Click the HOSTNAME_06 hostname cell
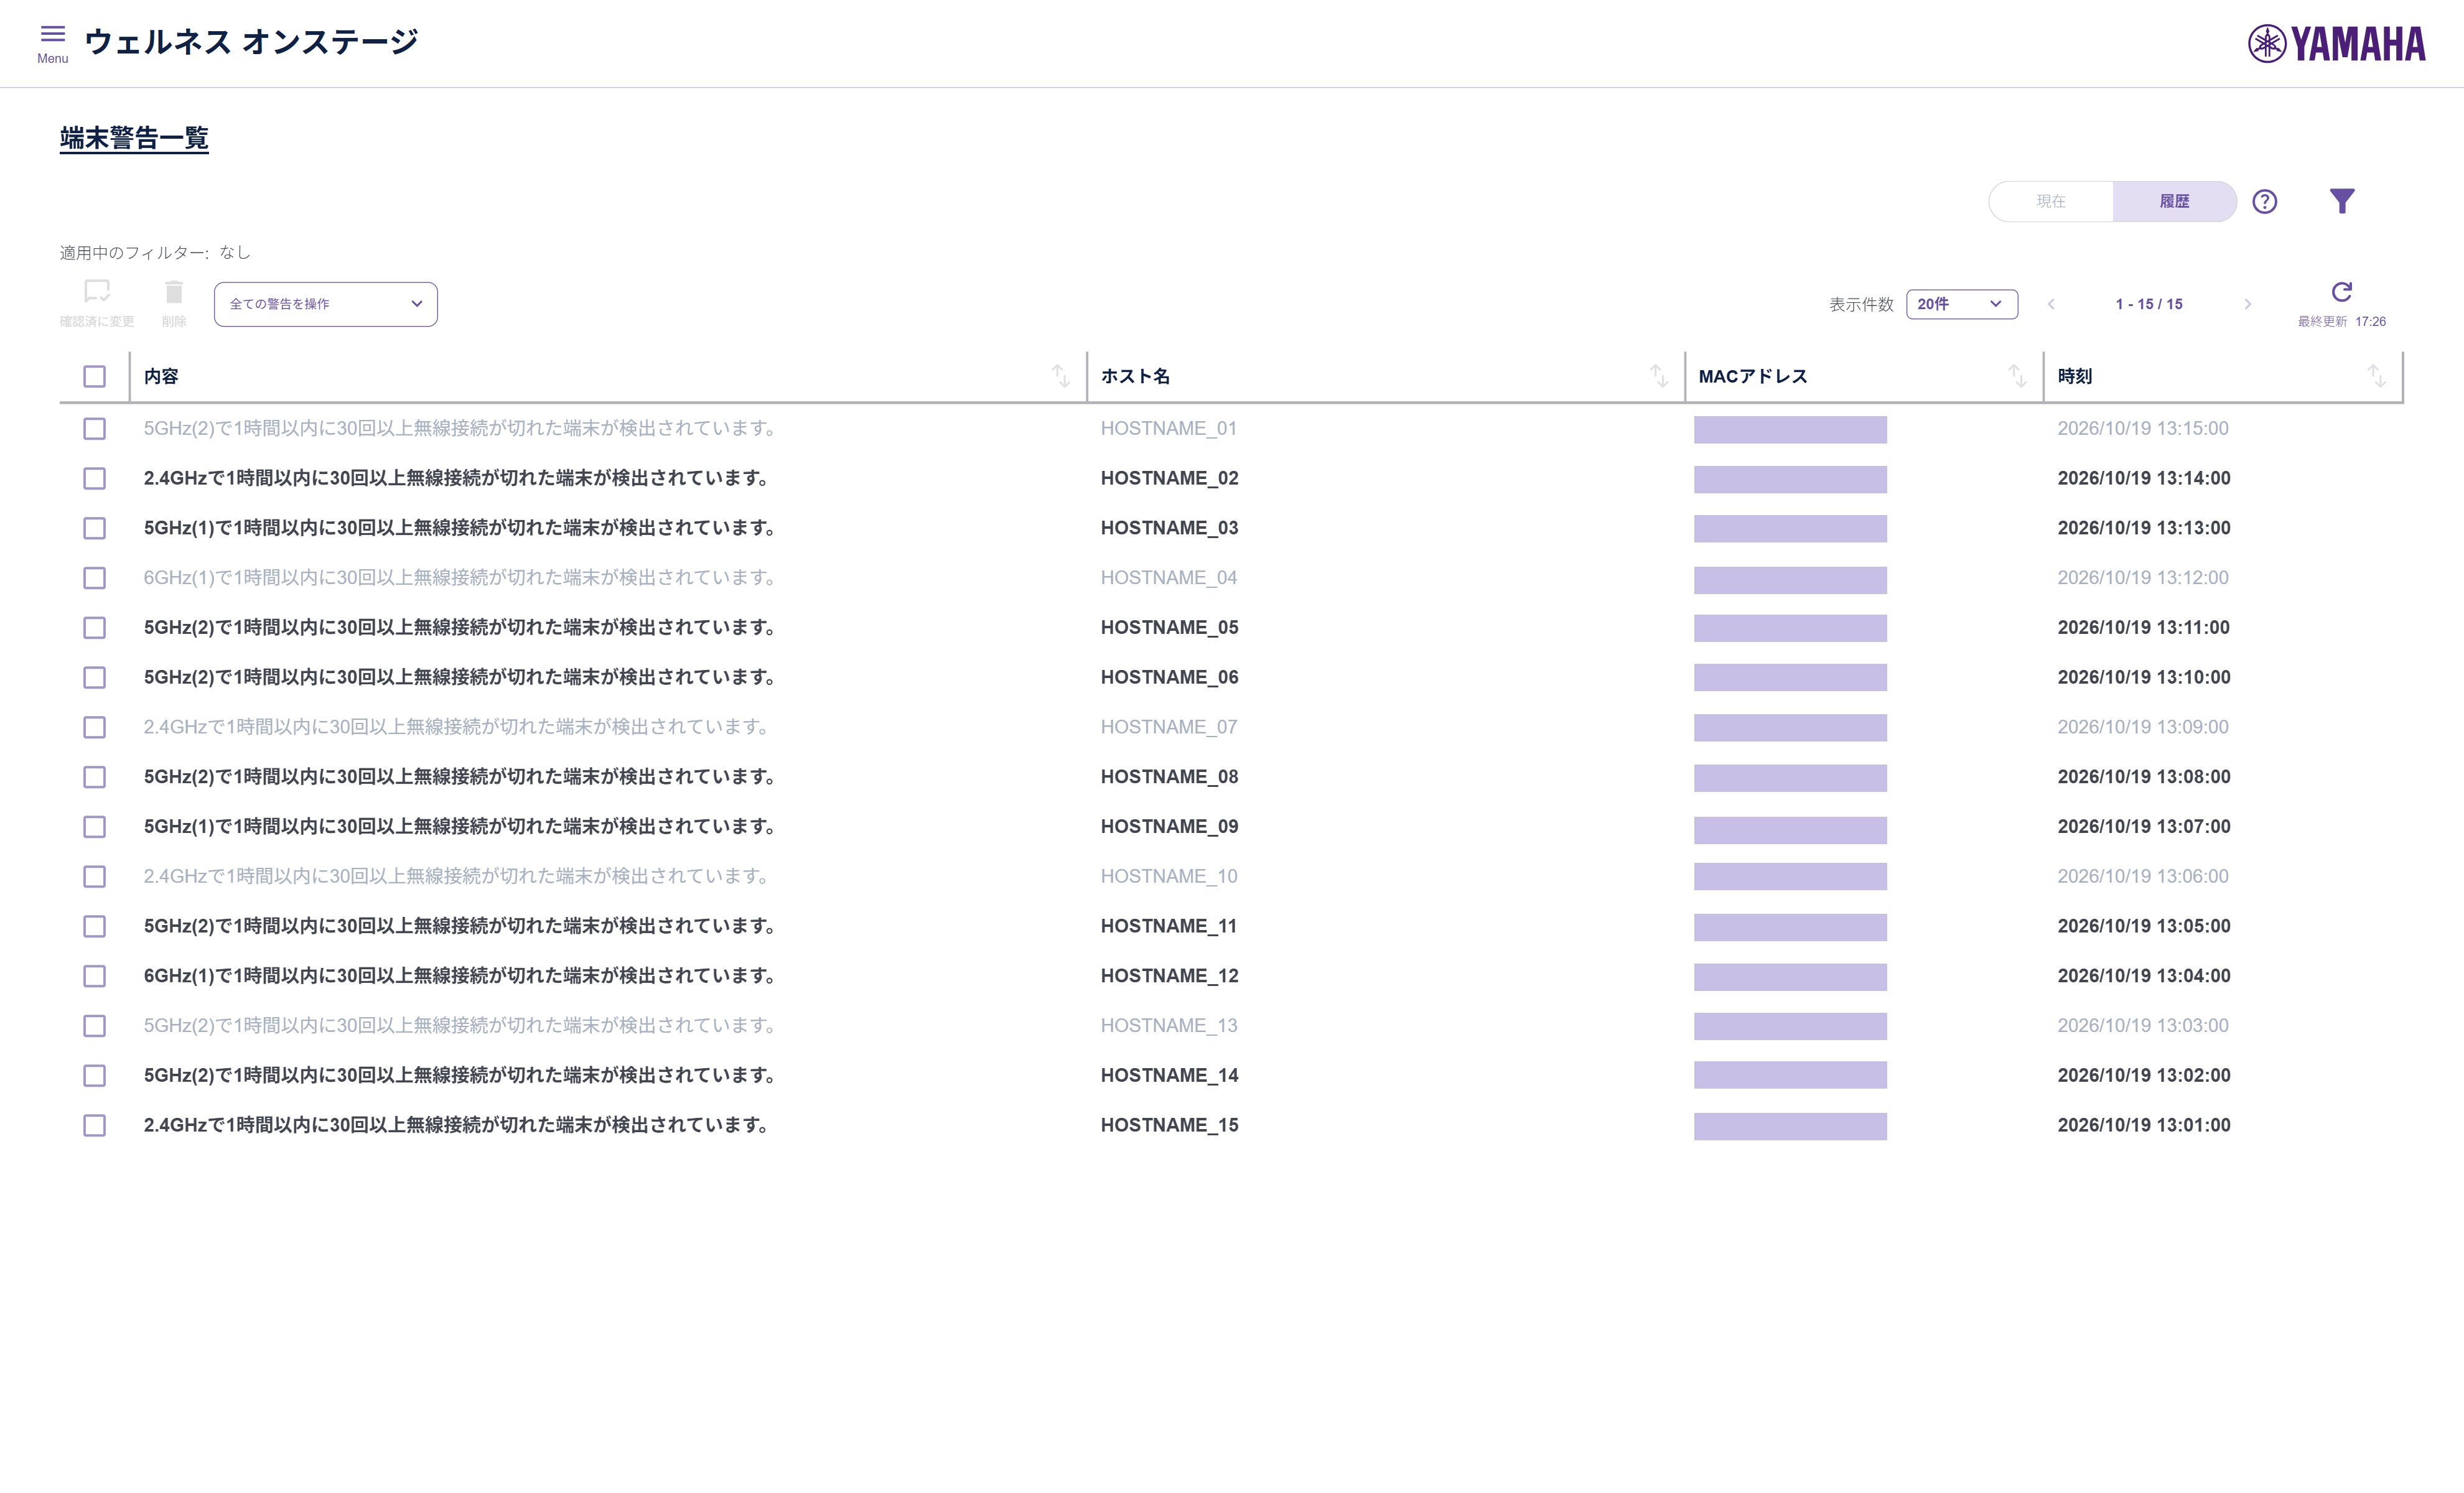Image resolution: width=2464 pixels, height=1493 pixels. click(1170, 677)
